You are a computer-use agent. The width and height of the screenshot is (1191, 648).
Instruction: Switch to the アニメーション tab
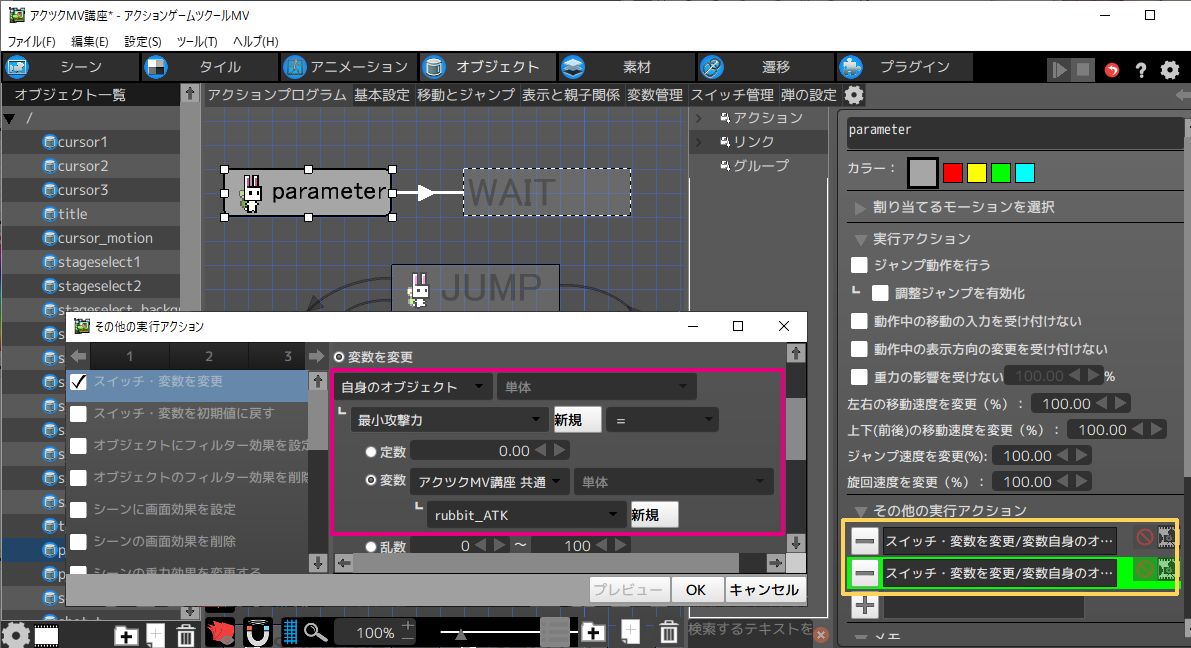pyautogui.click(x=347, y=68)
